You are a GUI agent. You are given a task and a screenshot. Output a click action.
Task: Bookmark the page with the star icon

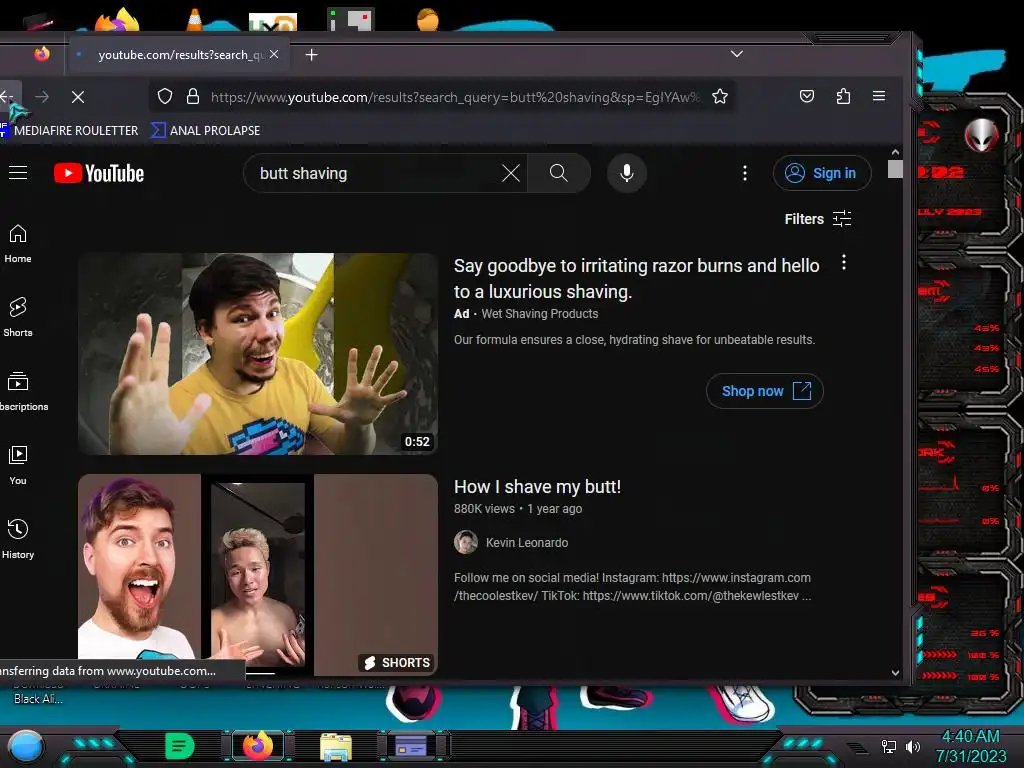720,97
